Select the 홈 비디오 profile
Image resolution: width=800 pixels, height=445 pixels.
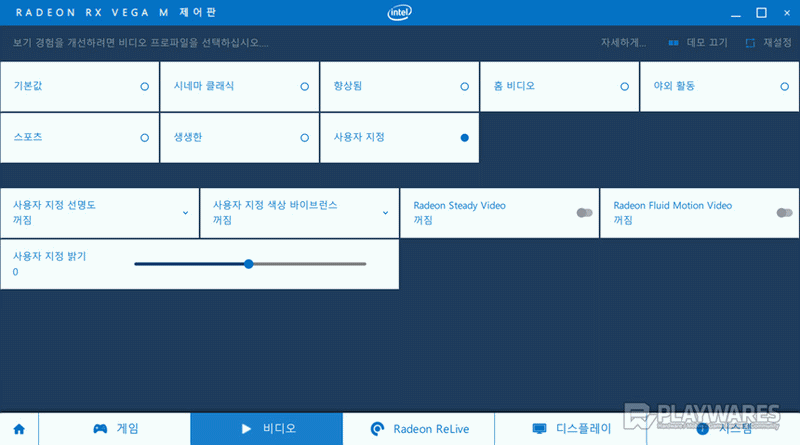[x=559, y=86]
